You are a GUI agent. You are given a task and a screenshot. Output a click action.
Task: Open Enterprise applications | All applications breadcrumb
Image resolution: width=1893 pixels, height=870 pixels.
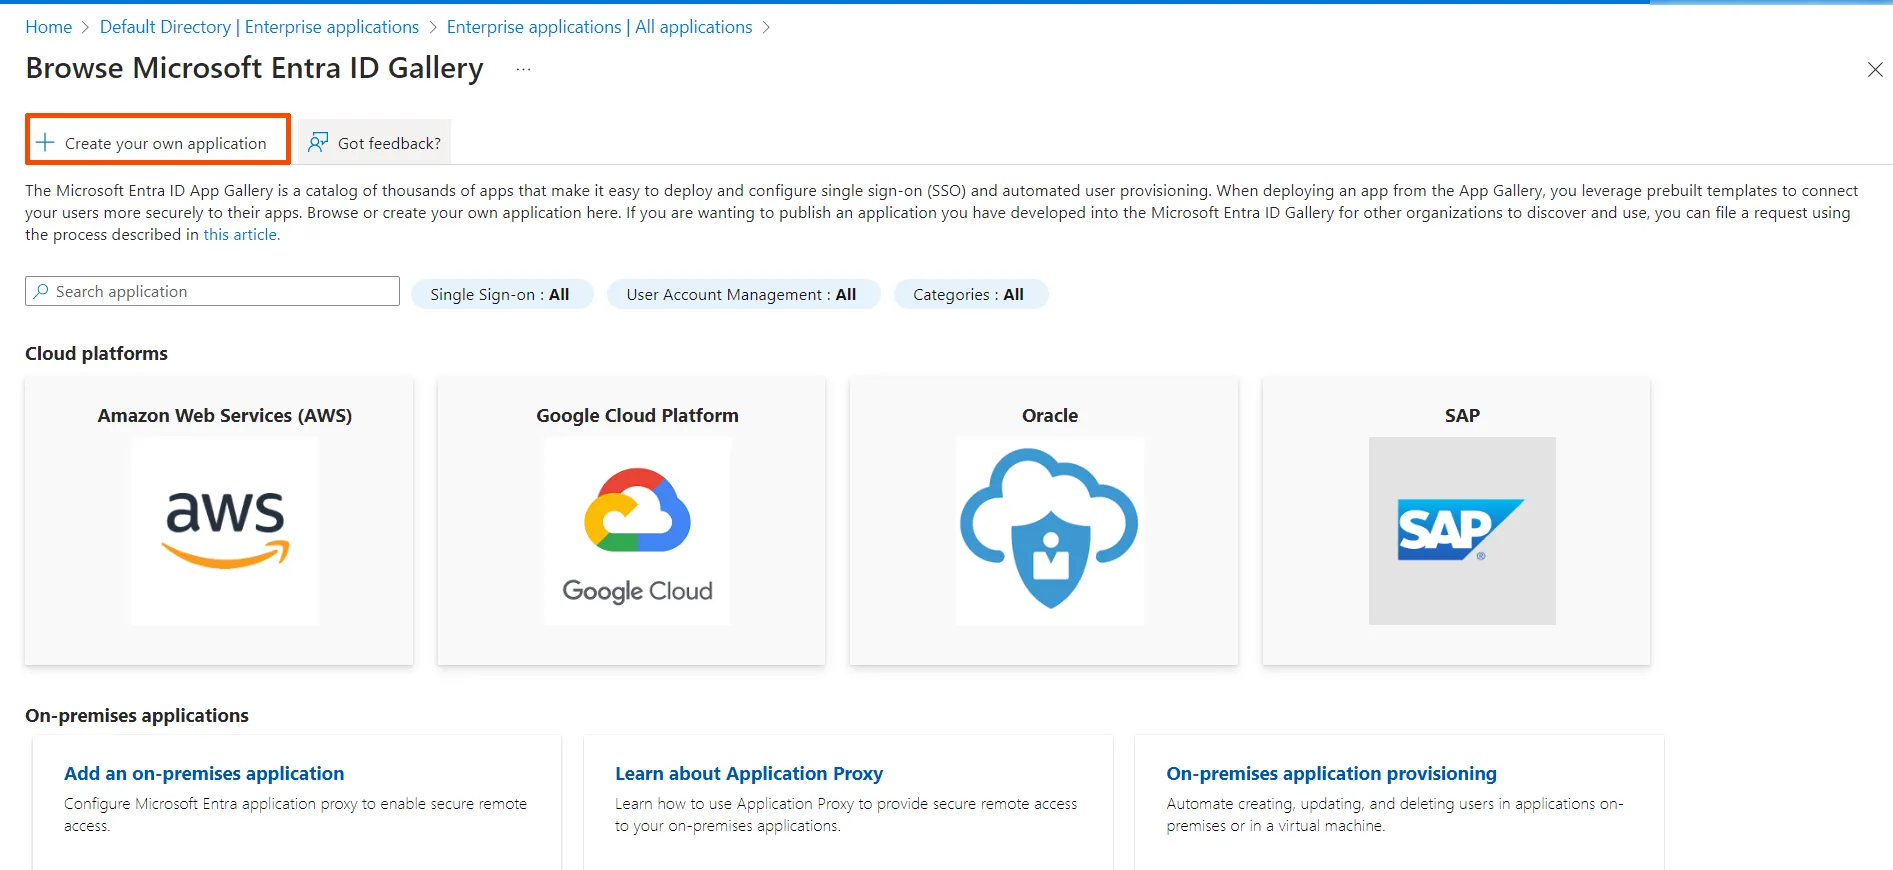[599, 27]
